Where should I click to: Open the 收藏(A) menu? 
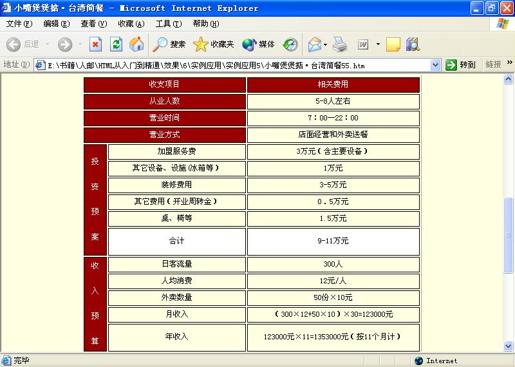point(131,24)
